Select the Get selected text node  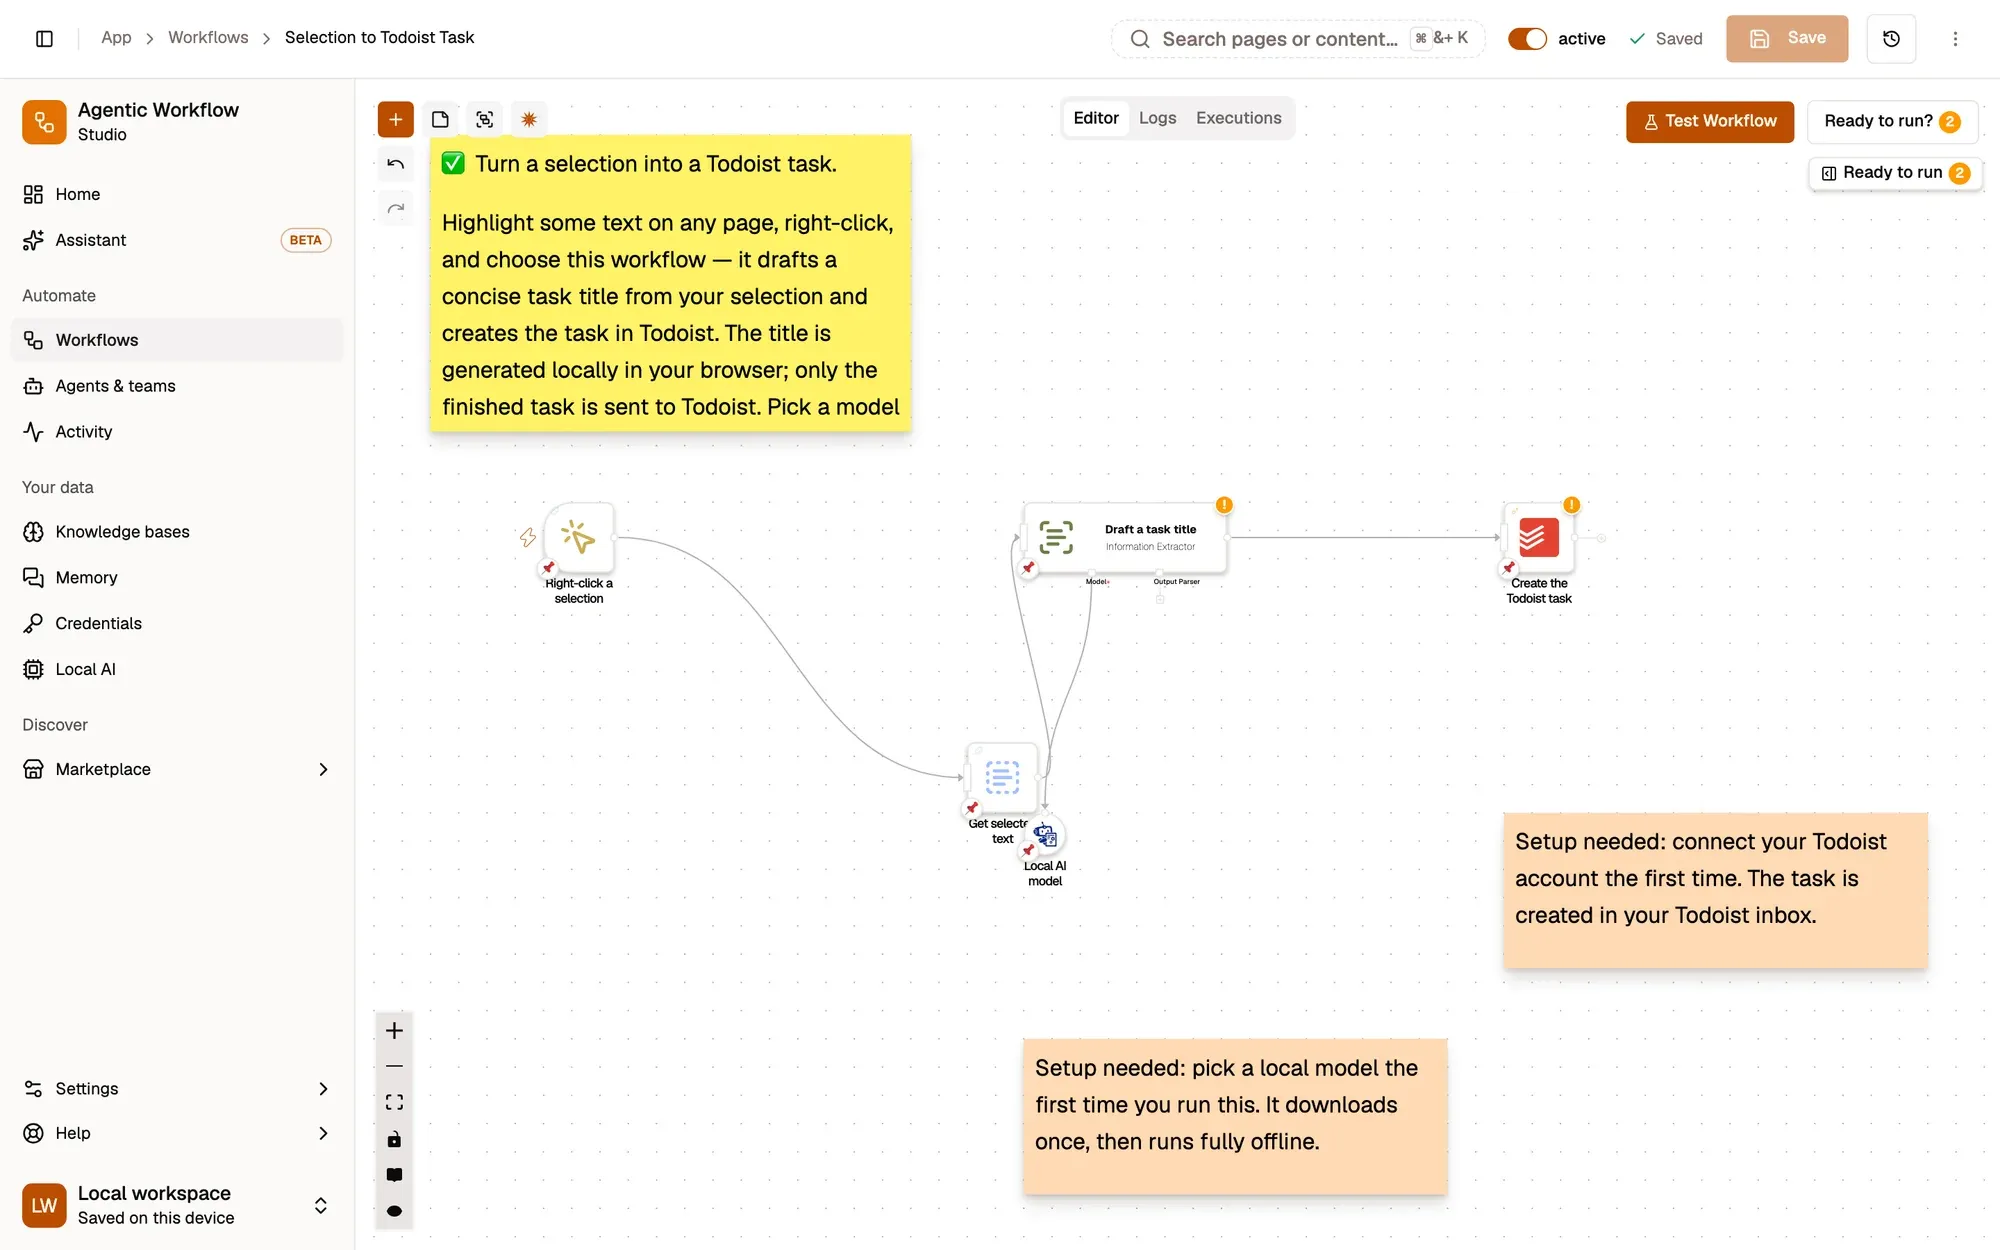1002,777
